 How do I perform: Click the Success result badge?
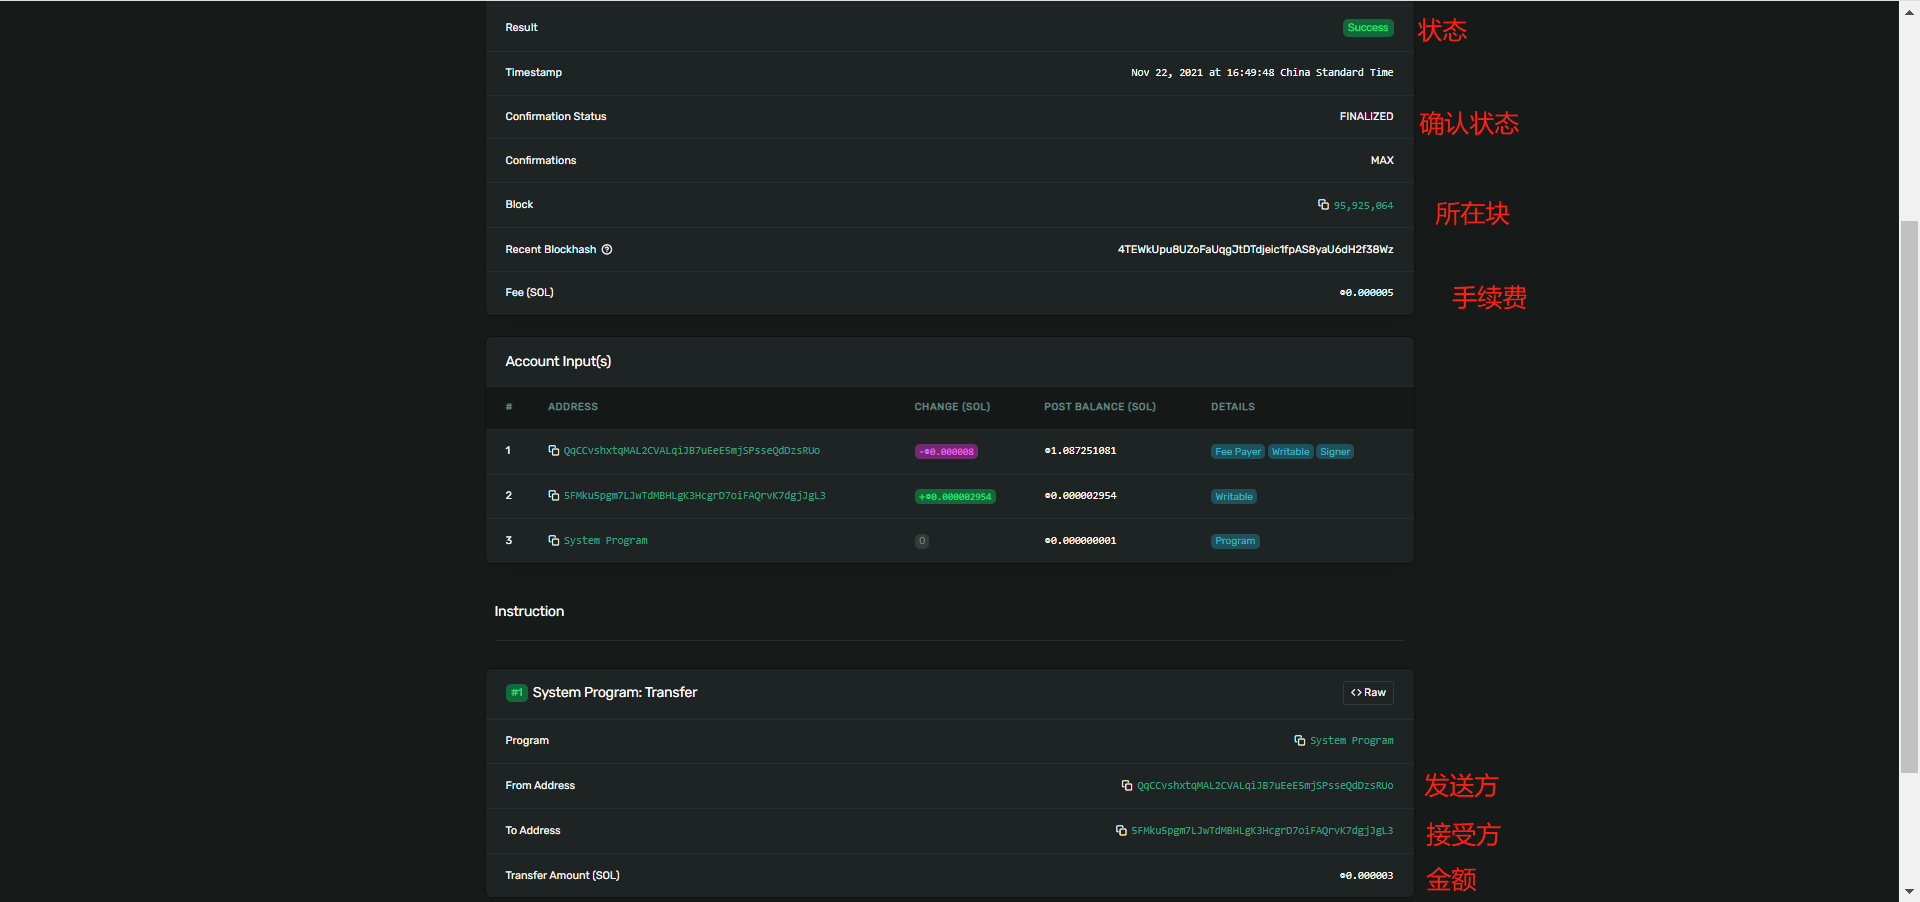point(1367,28)
